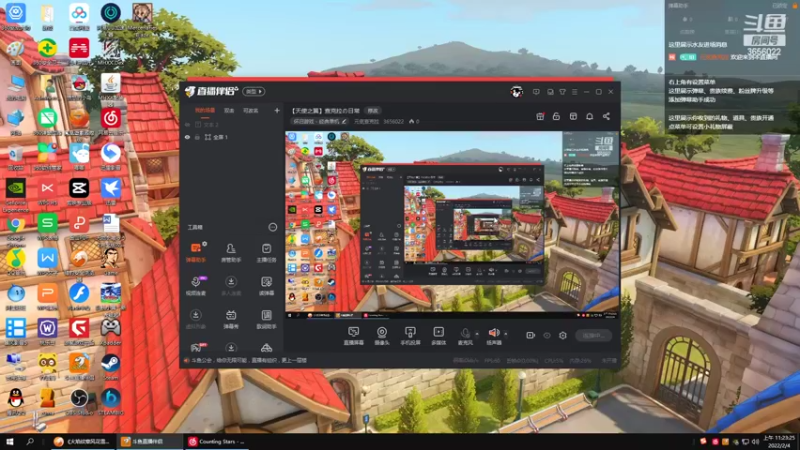Download the 多人连麦 multi-user tool

(x=231, y=286)
